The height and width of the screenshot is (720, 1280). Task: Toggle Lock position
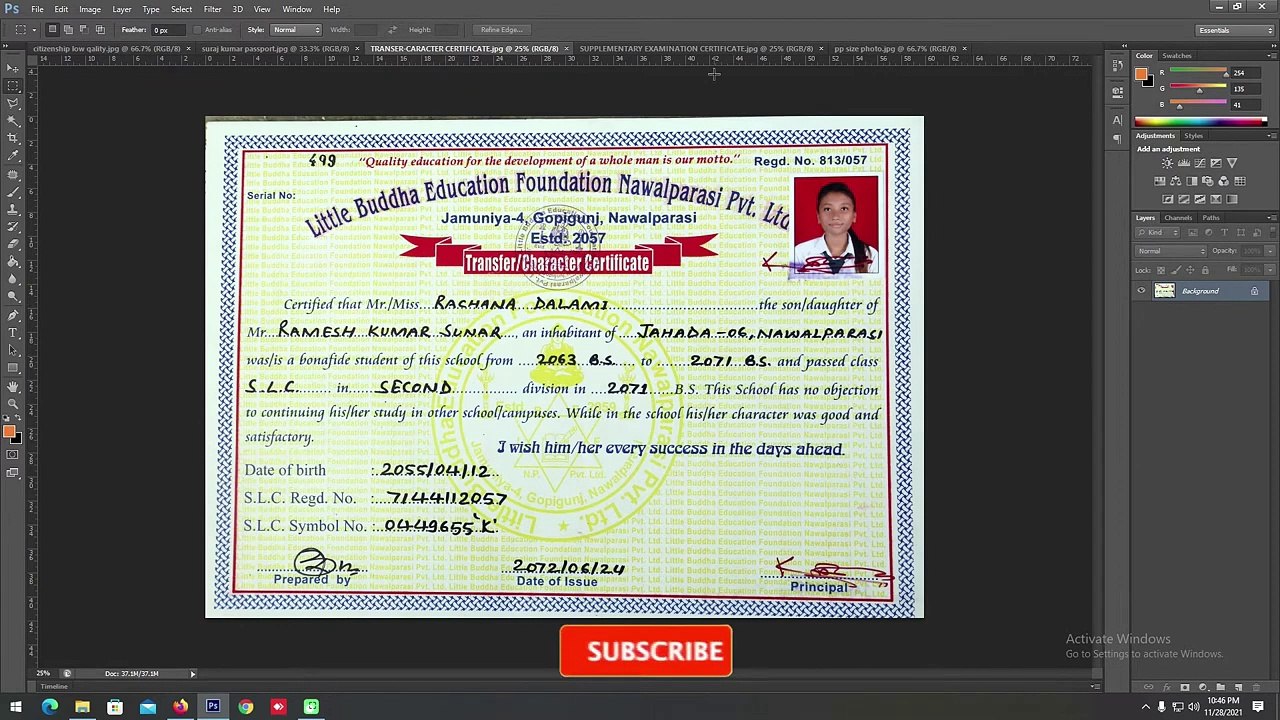(1190, 270)
